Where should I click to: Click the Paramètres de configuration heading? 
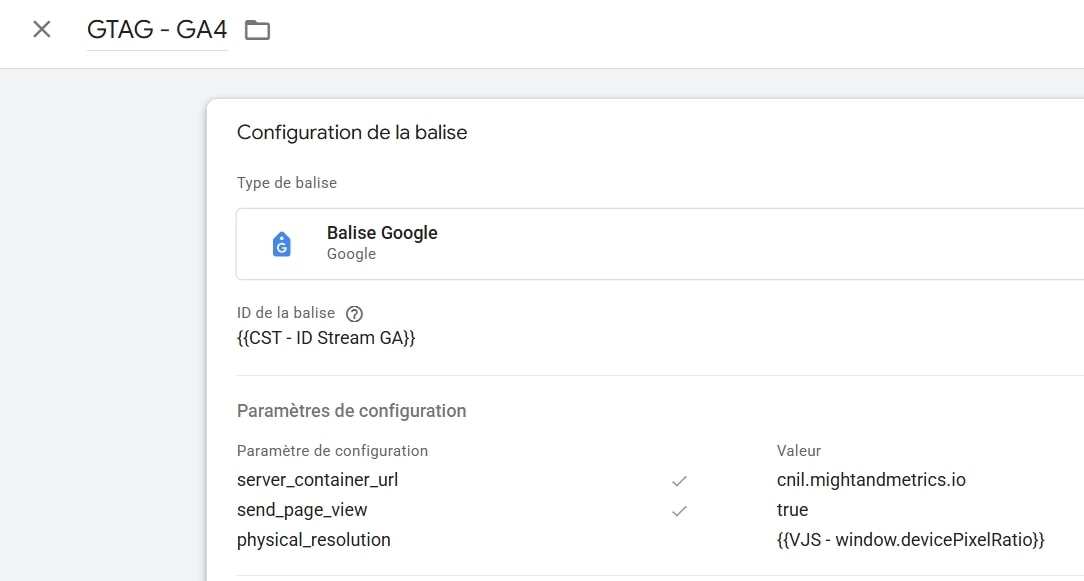coord(351,410)
